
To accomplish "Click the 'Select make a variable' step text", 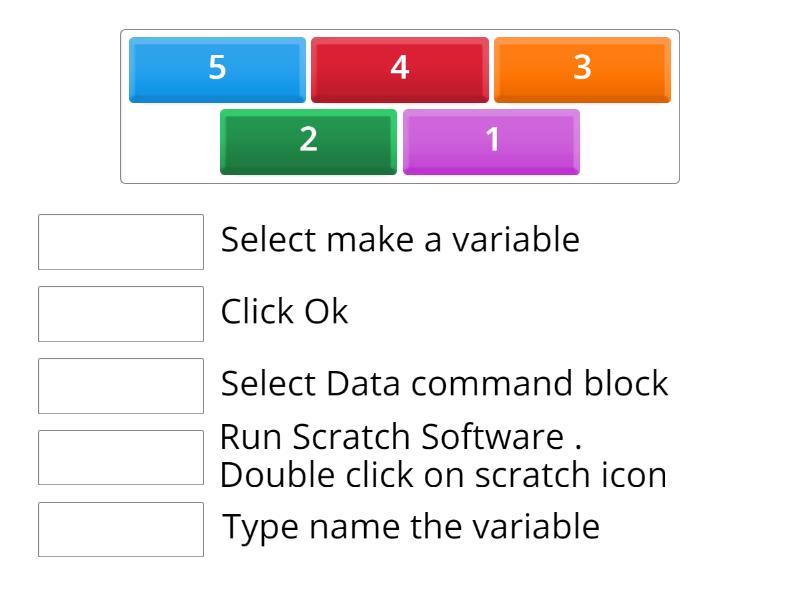I will 400,240.
